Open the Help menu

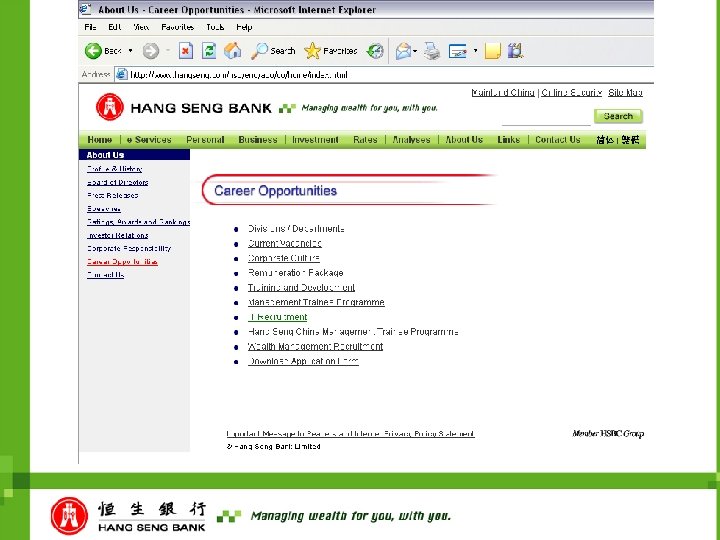[244, 28]
